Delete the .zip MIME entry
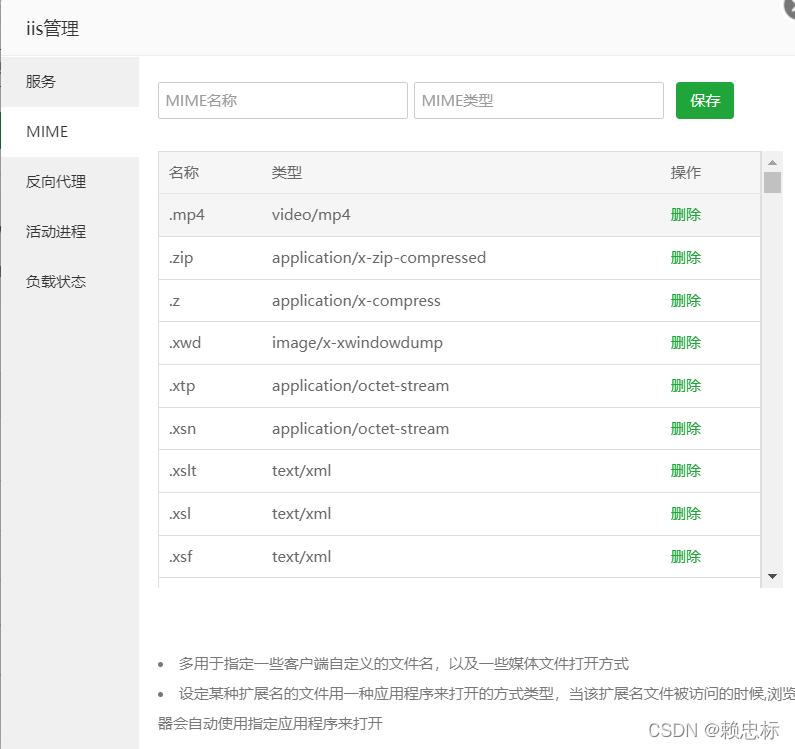Viewport: 795px width, 749px height. click(x=685, y=258)
